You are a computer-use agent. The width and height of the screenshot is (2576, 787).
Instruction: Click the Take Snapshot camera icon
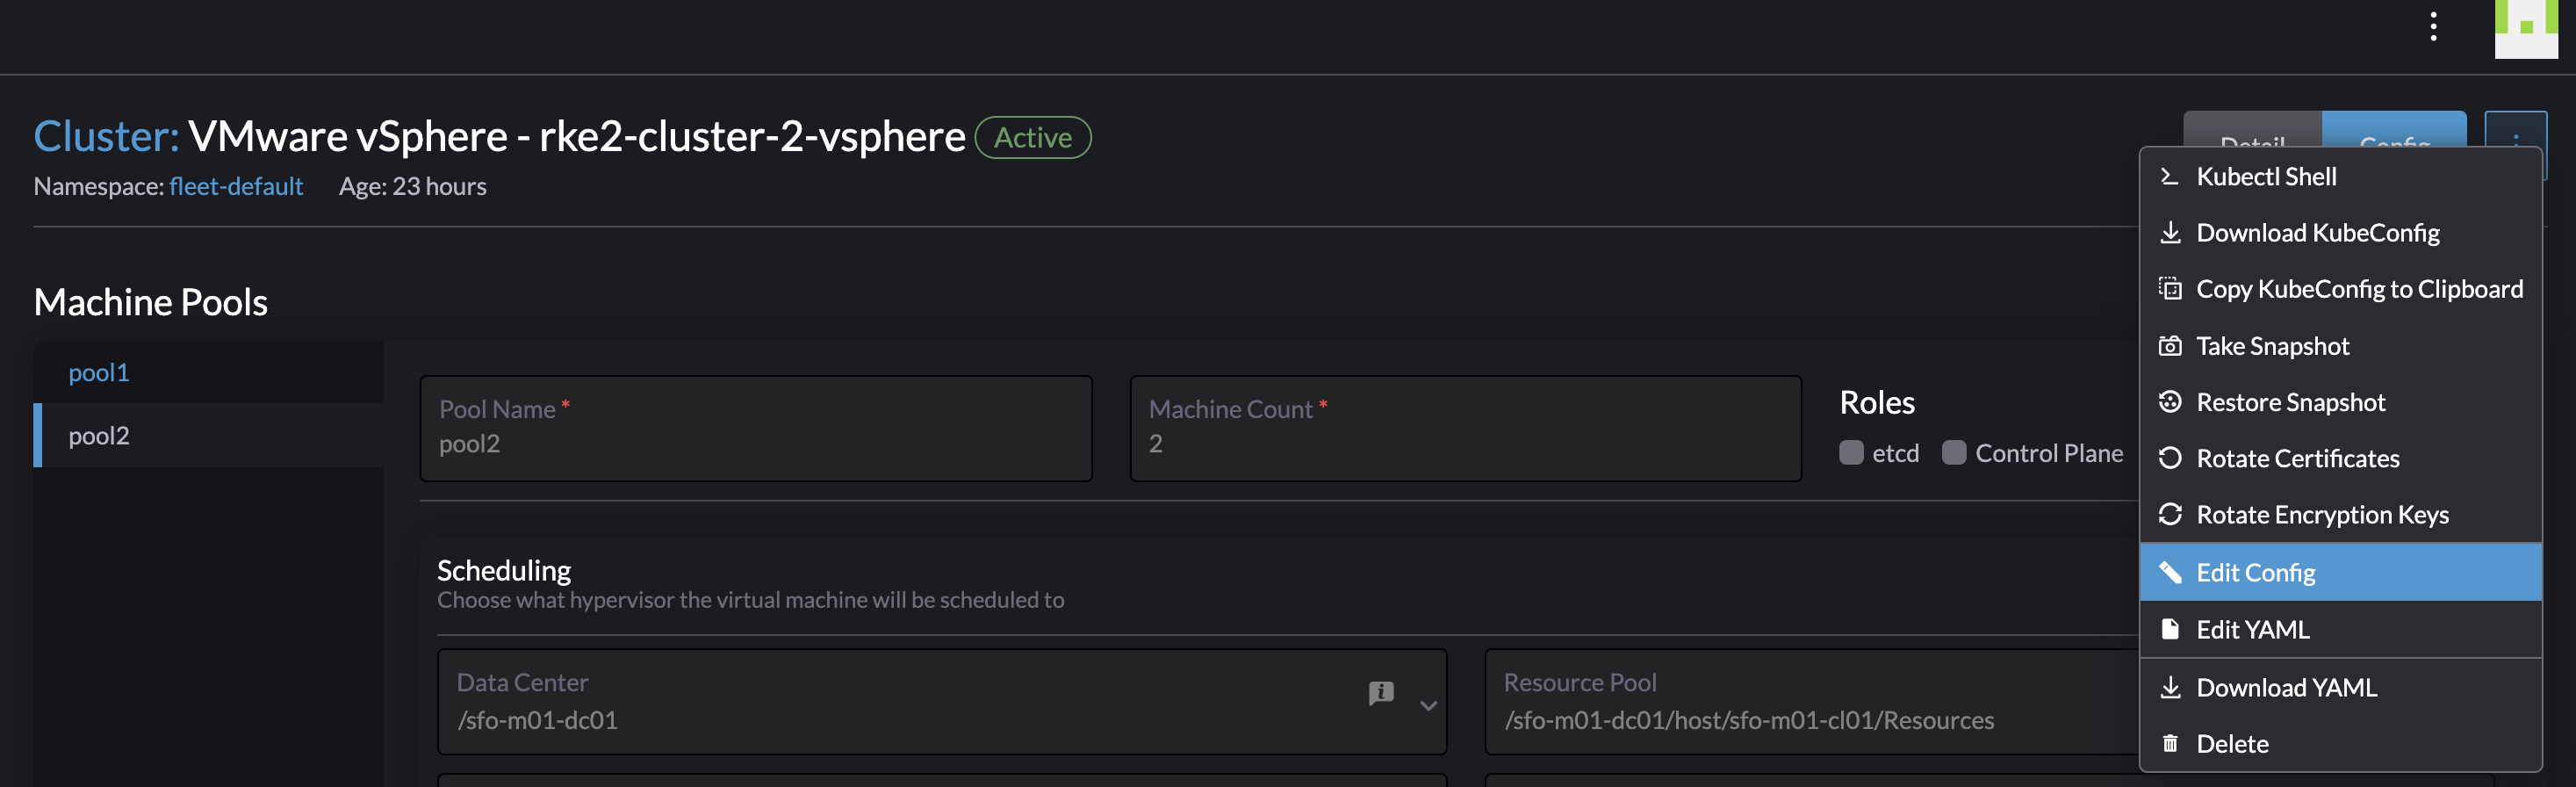click(2169, 346)
